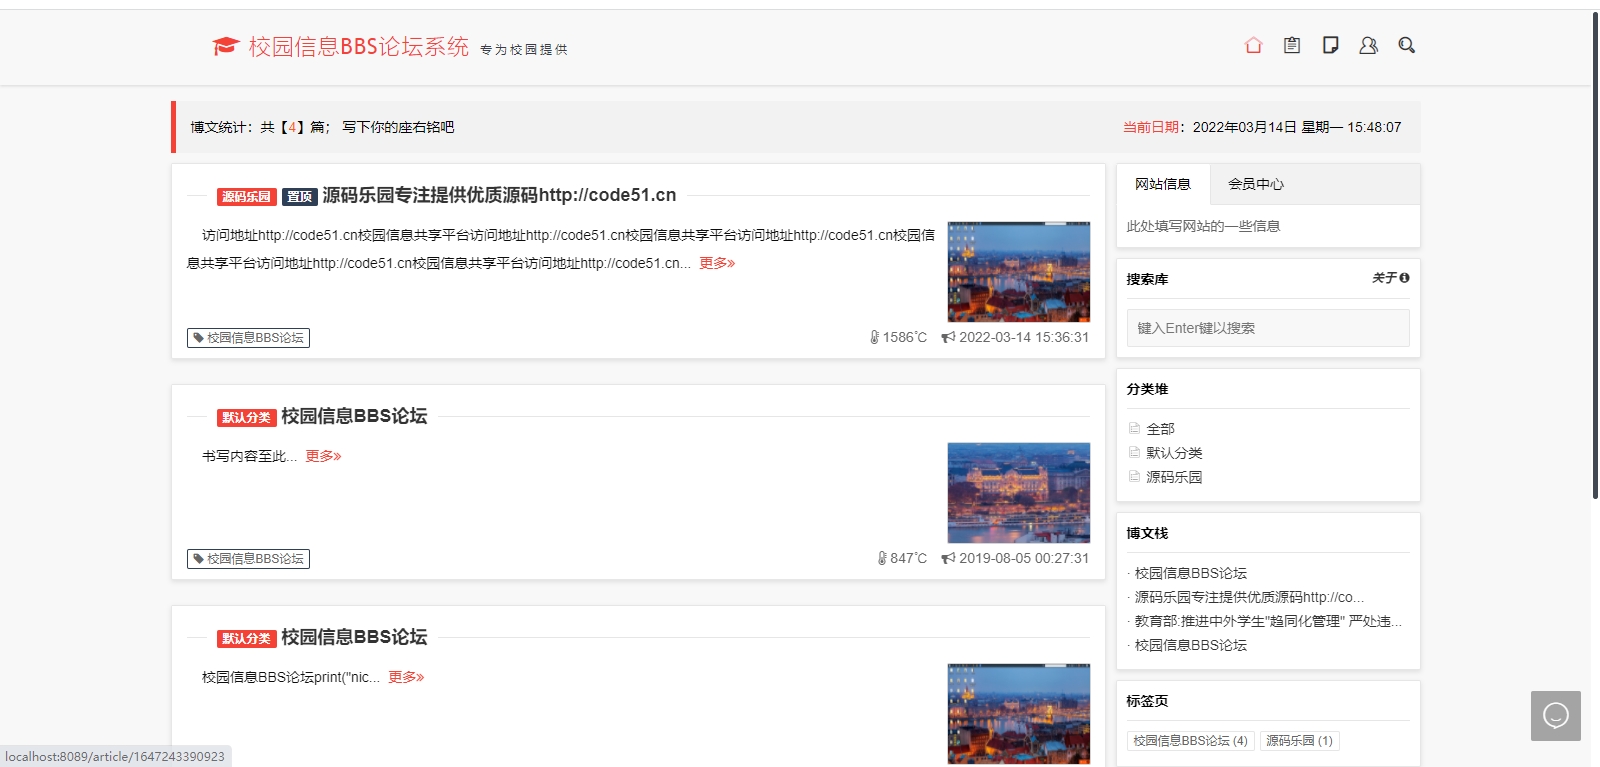Switch to the 会员中心 tab
1600x767 pixels.
point(1256,184)
